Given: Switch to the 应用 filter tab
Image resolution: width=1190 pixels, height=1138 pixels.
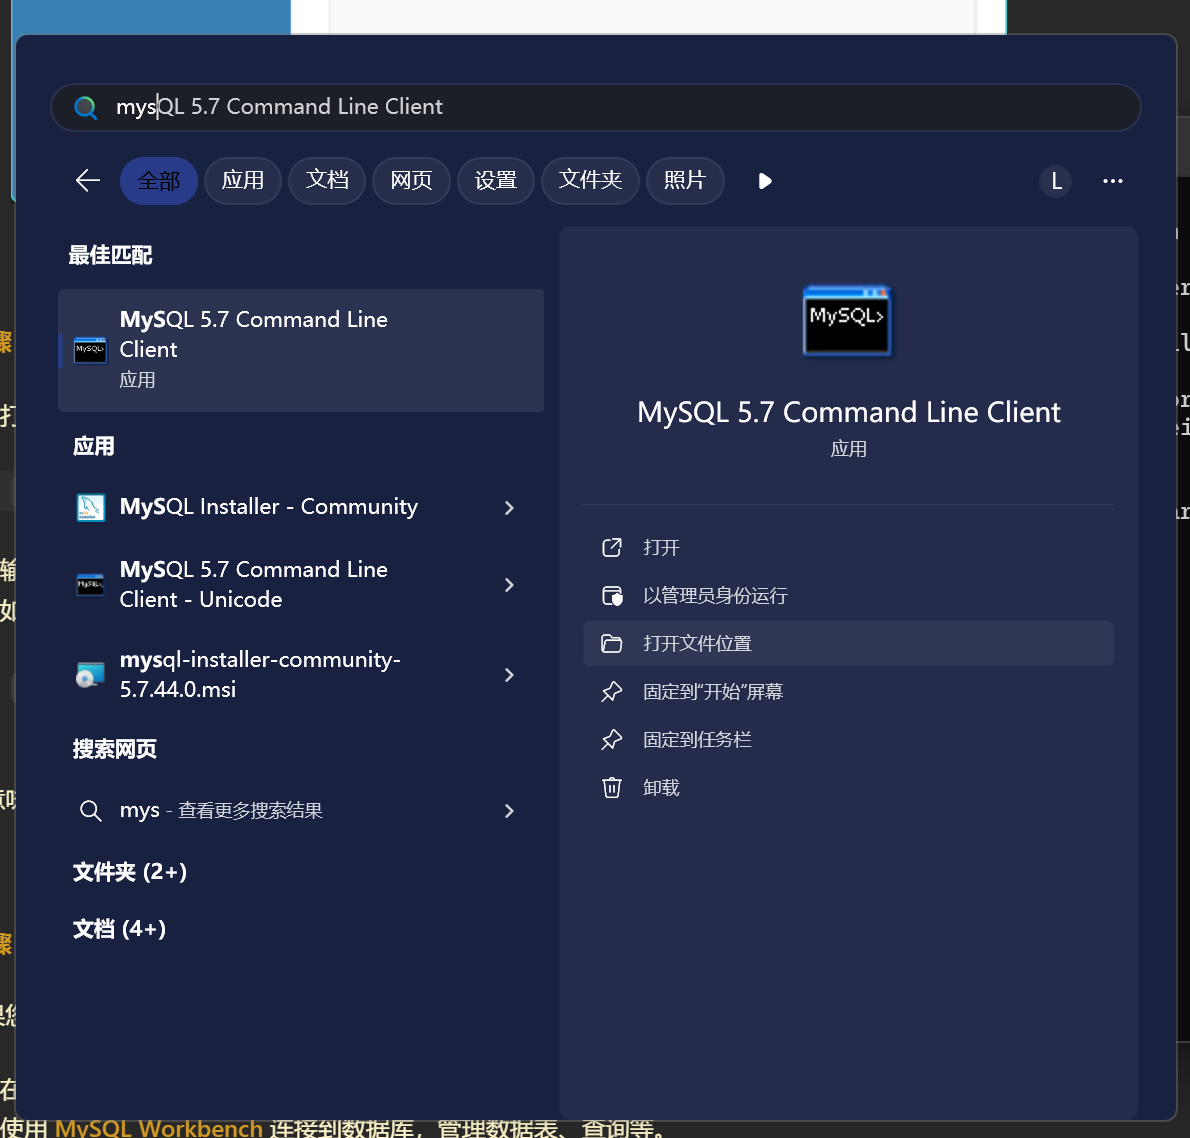Looking at the screenshot, I should point(243,181).
